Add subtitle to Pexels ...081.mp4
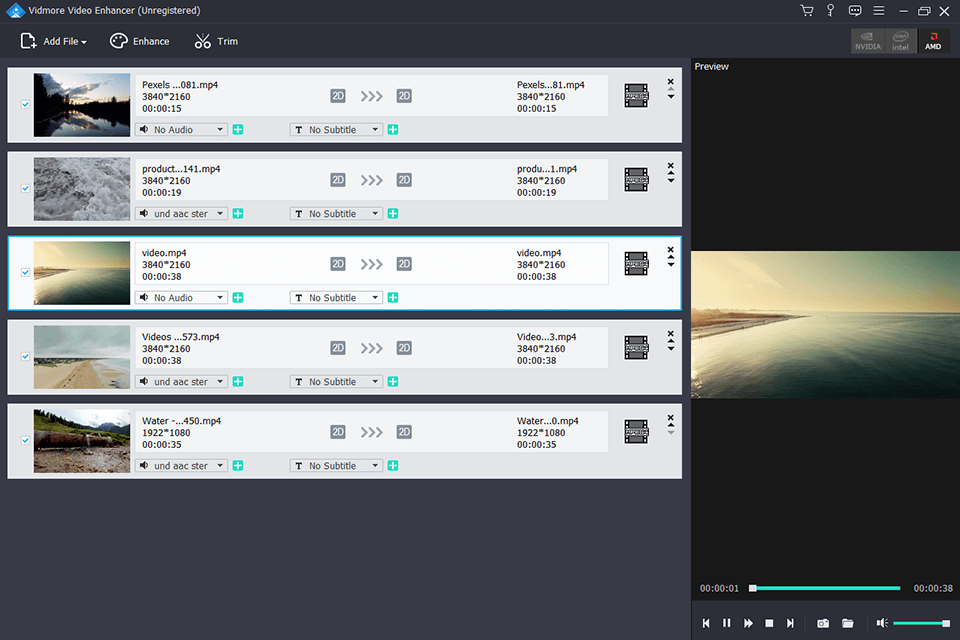Viewport: 960px width, 640px height. coord(393,130)
